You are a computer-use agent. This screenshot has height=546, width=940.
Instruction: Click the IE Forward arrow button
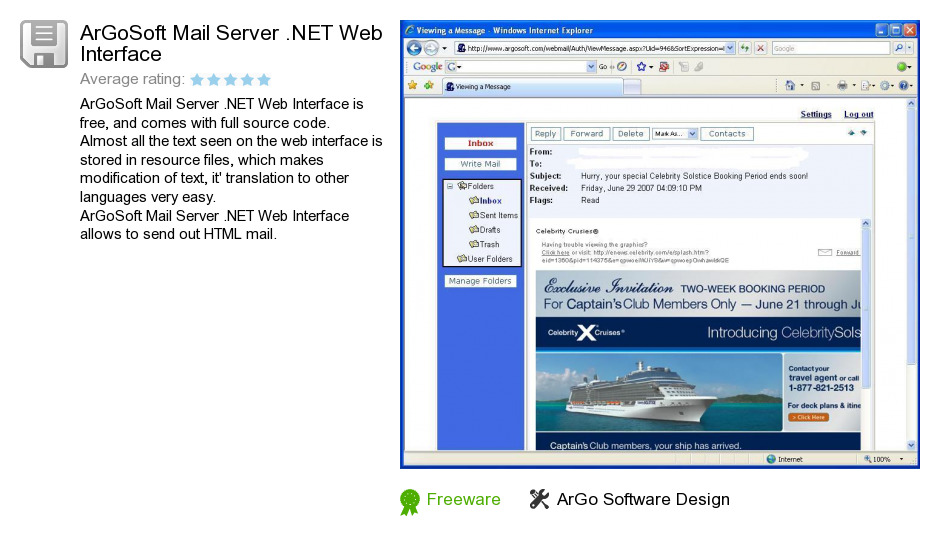431,48
